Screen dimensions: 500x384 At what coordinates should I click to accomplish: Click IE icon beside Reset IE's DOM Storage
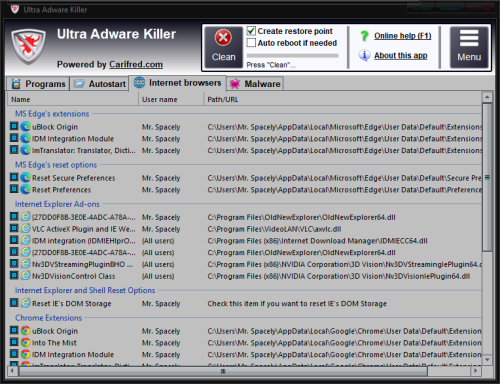25,303
